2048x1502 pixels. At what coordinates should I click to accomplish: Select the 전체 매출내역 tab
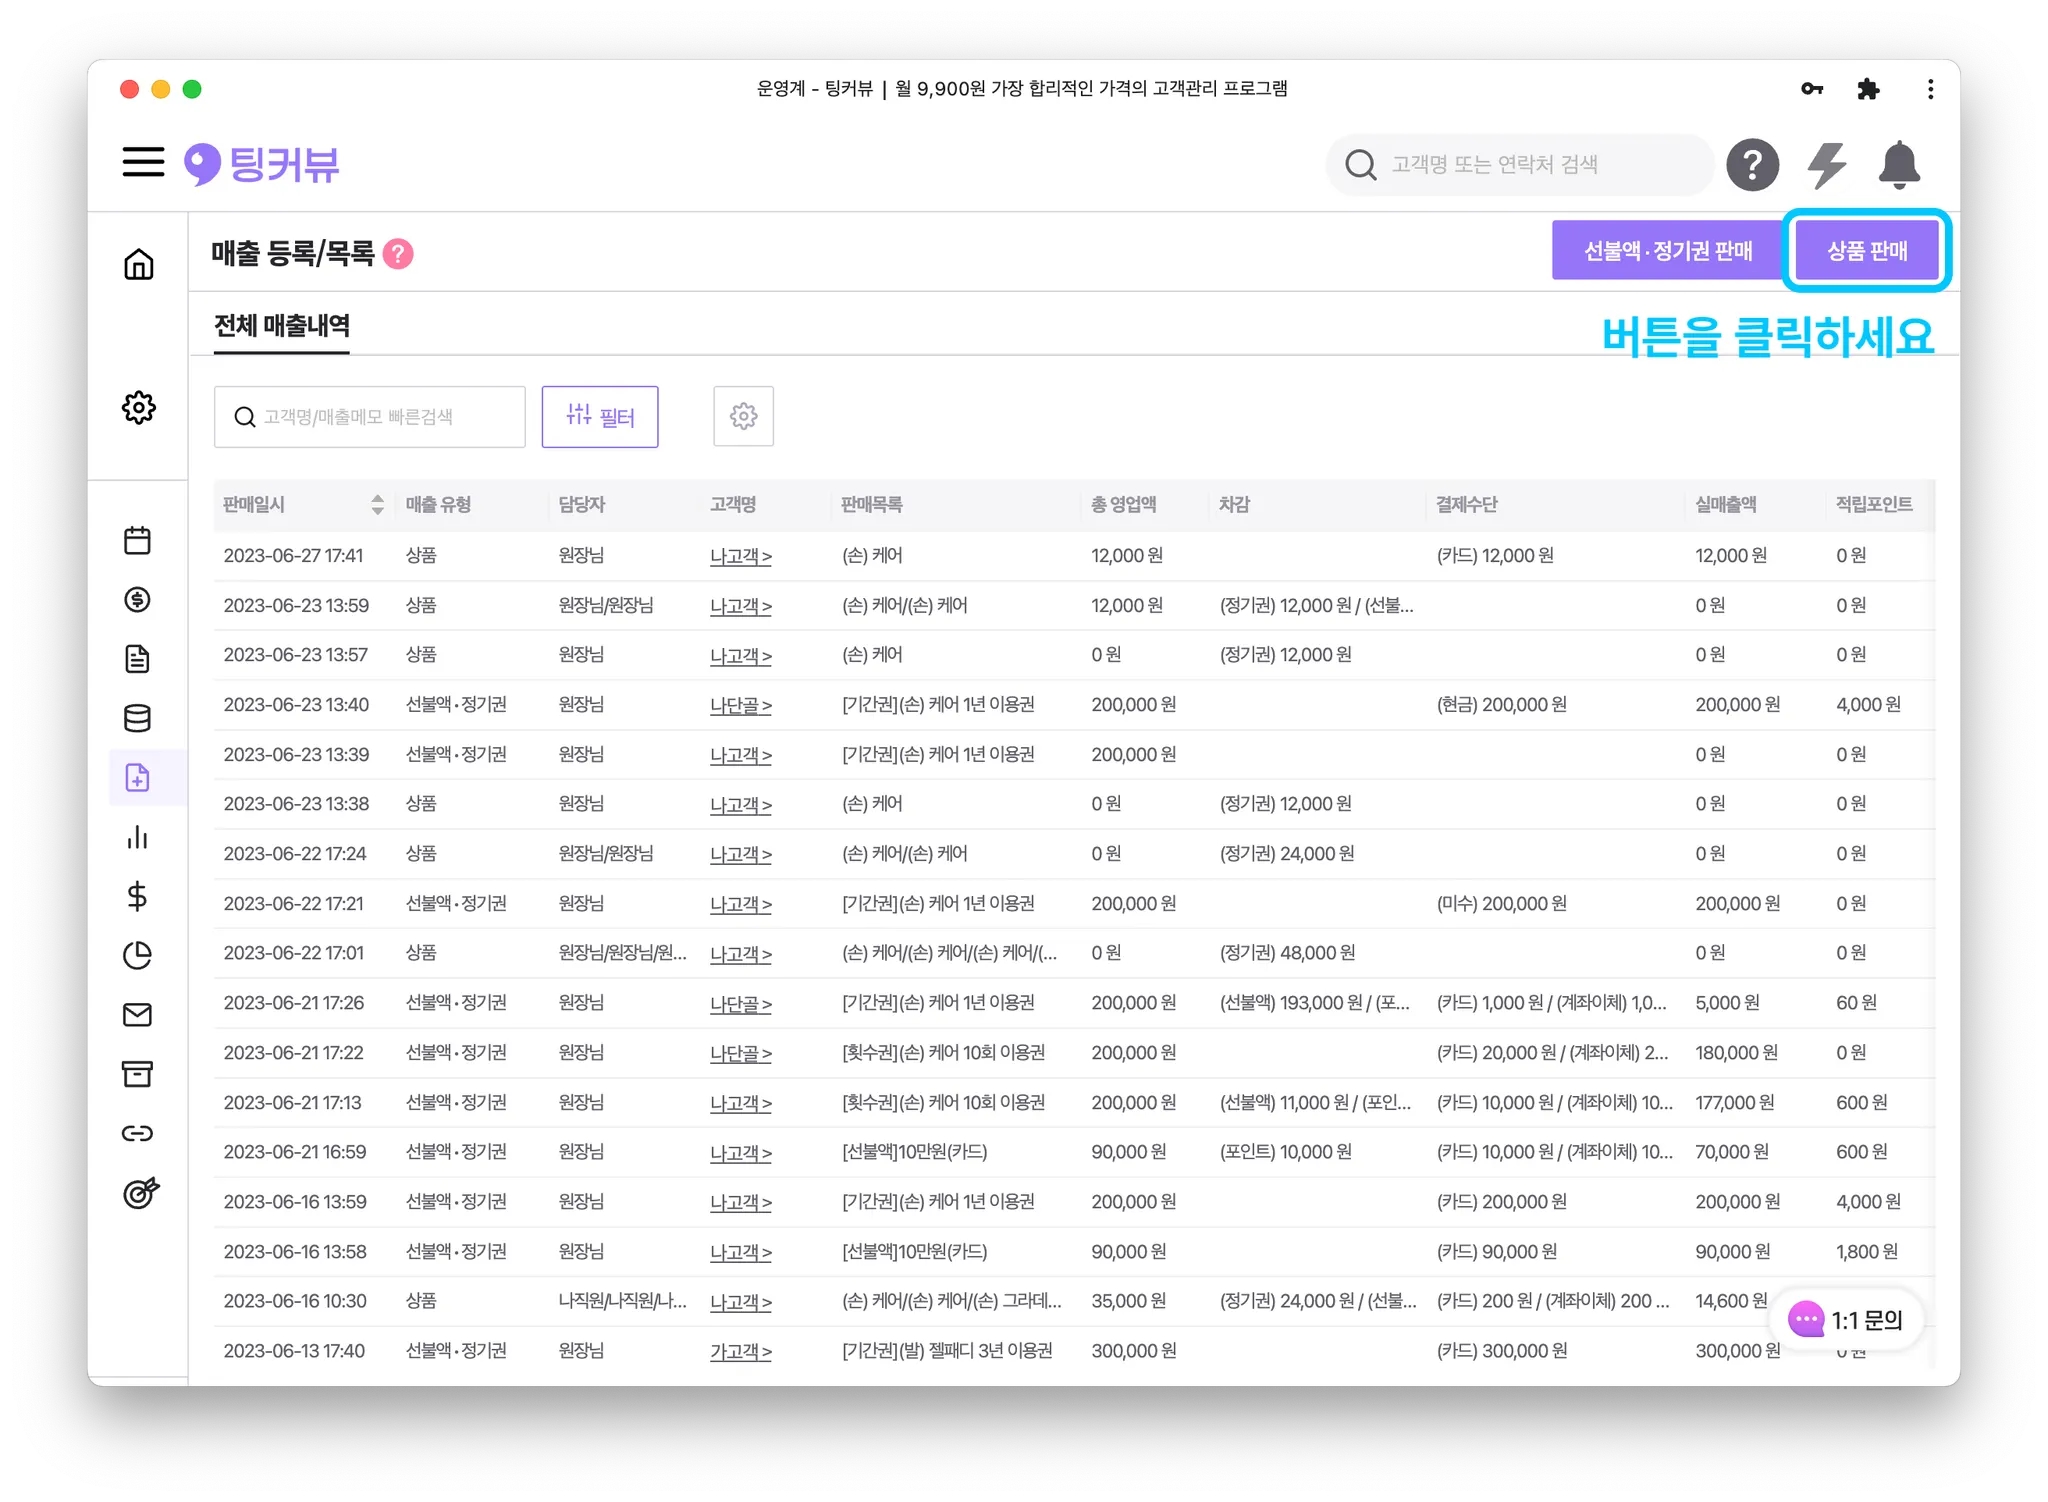point(282,326)
